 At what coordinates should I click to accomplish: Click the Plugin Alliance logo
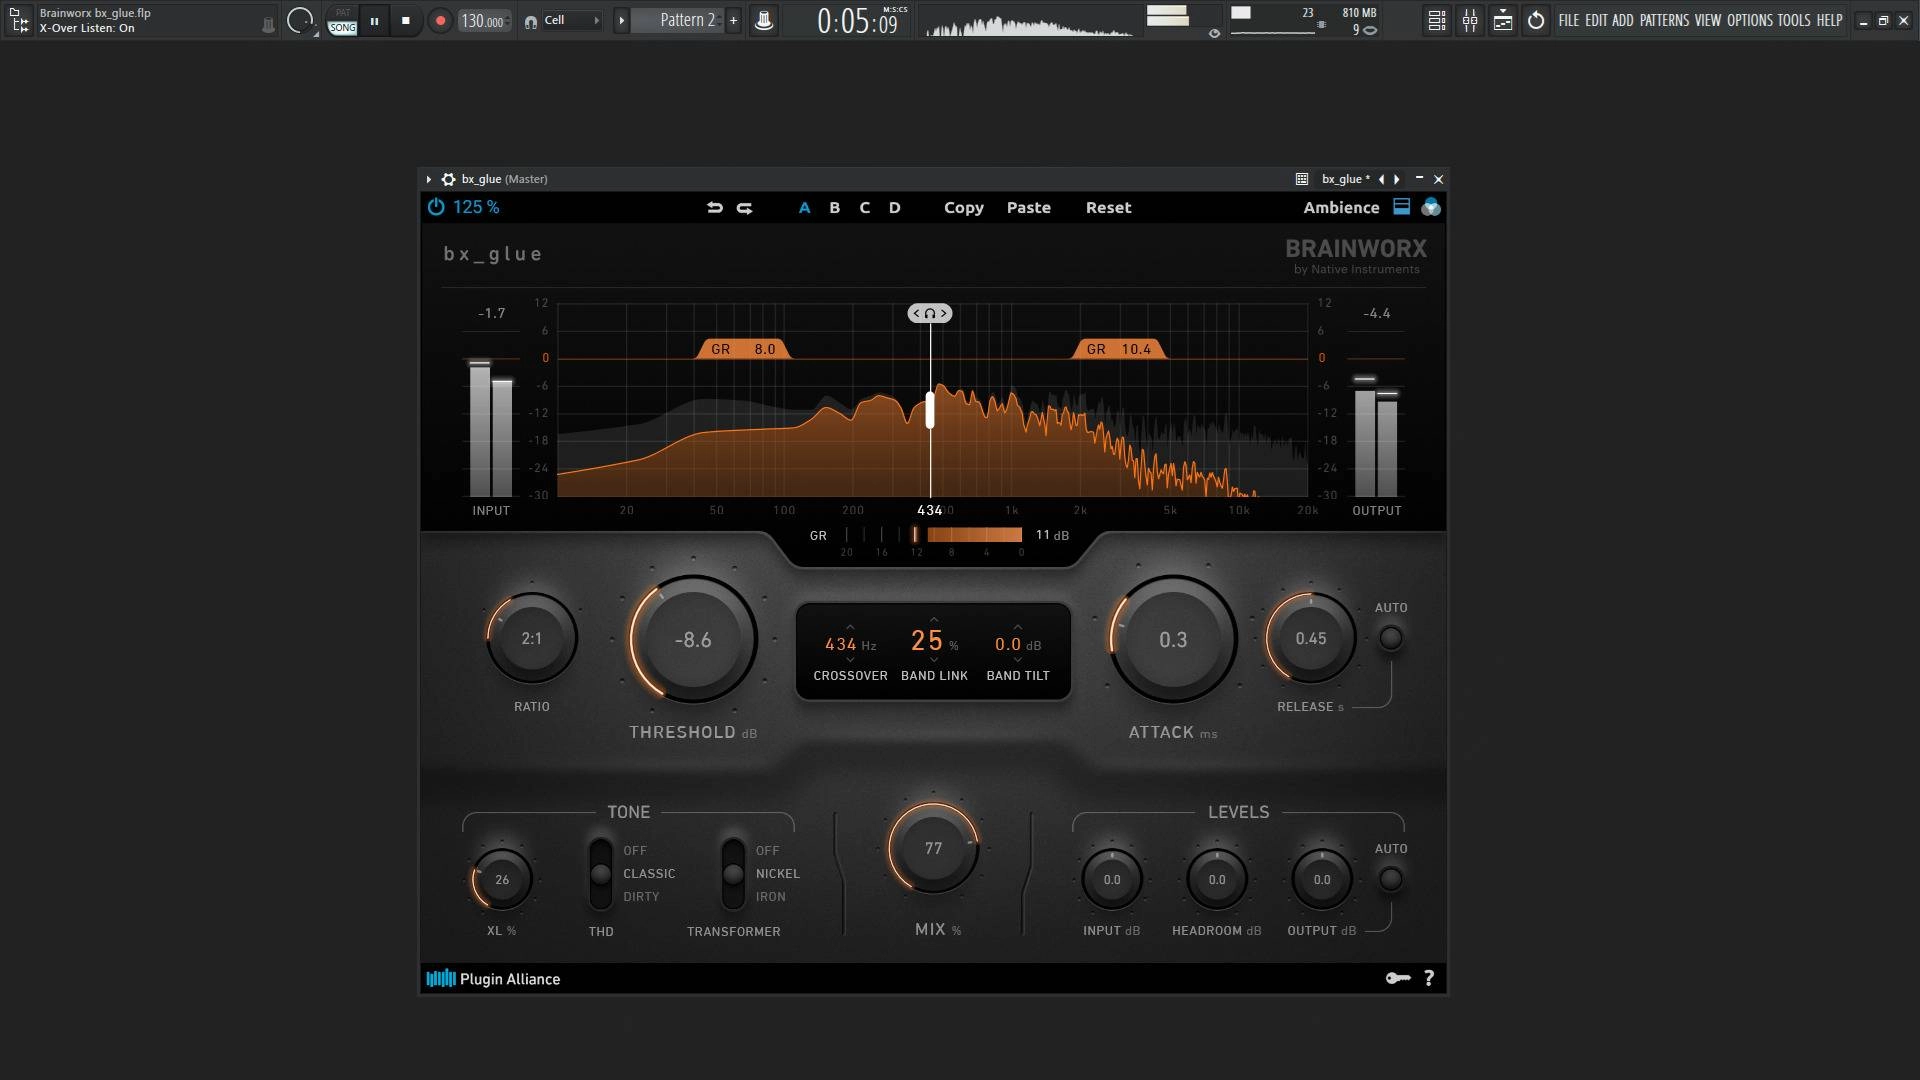493,979
